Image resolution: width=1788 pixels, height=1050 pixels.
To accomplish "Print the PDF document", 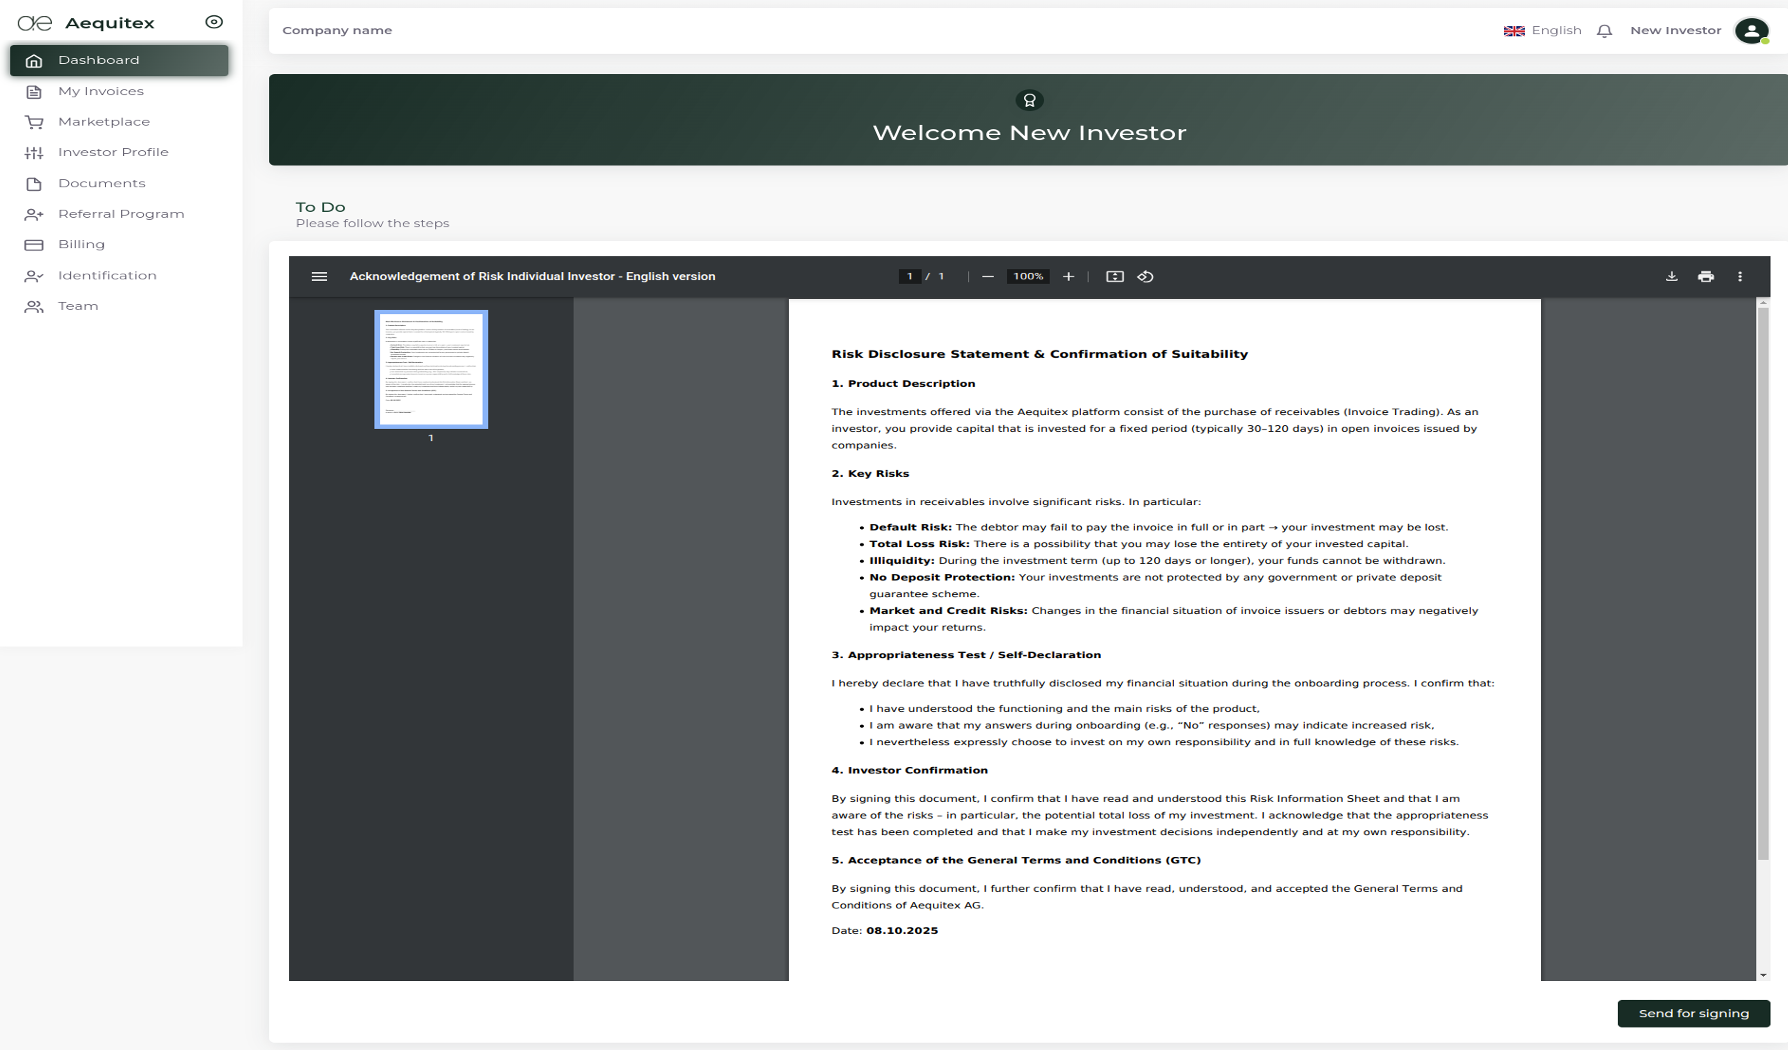I will (1706, 277).
